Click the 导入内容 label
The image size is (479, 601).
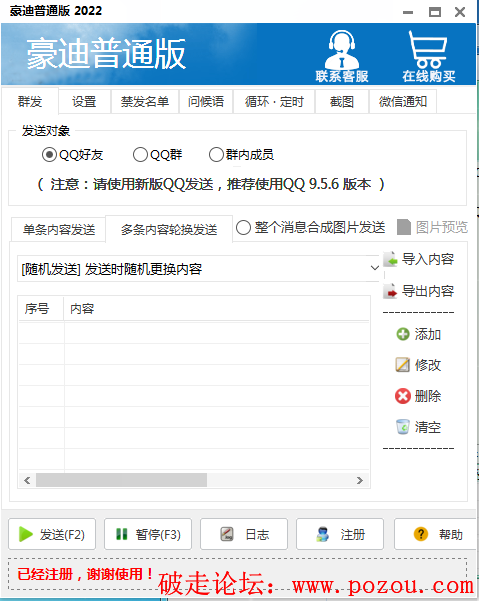[428, 259]
